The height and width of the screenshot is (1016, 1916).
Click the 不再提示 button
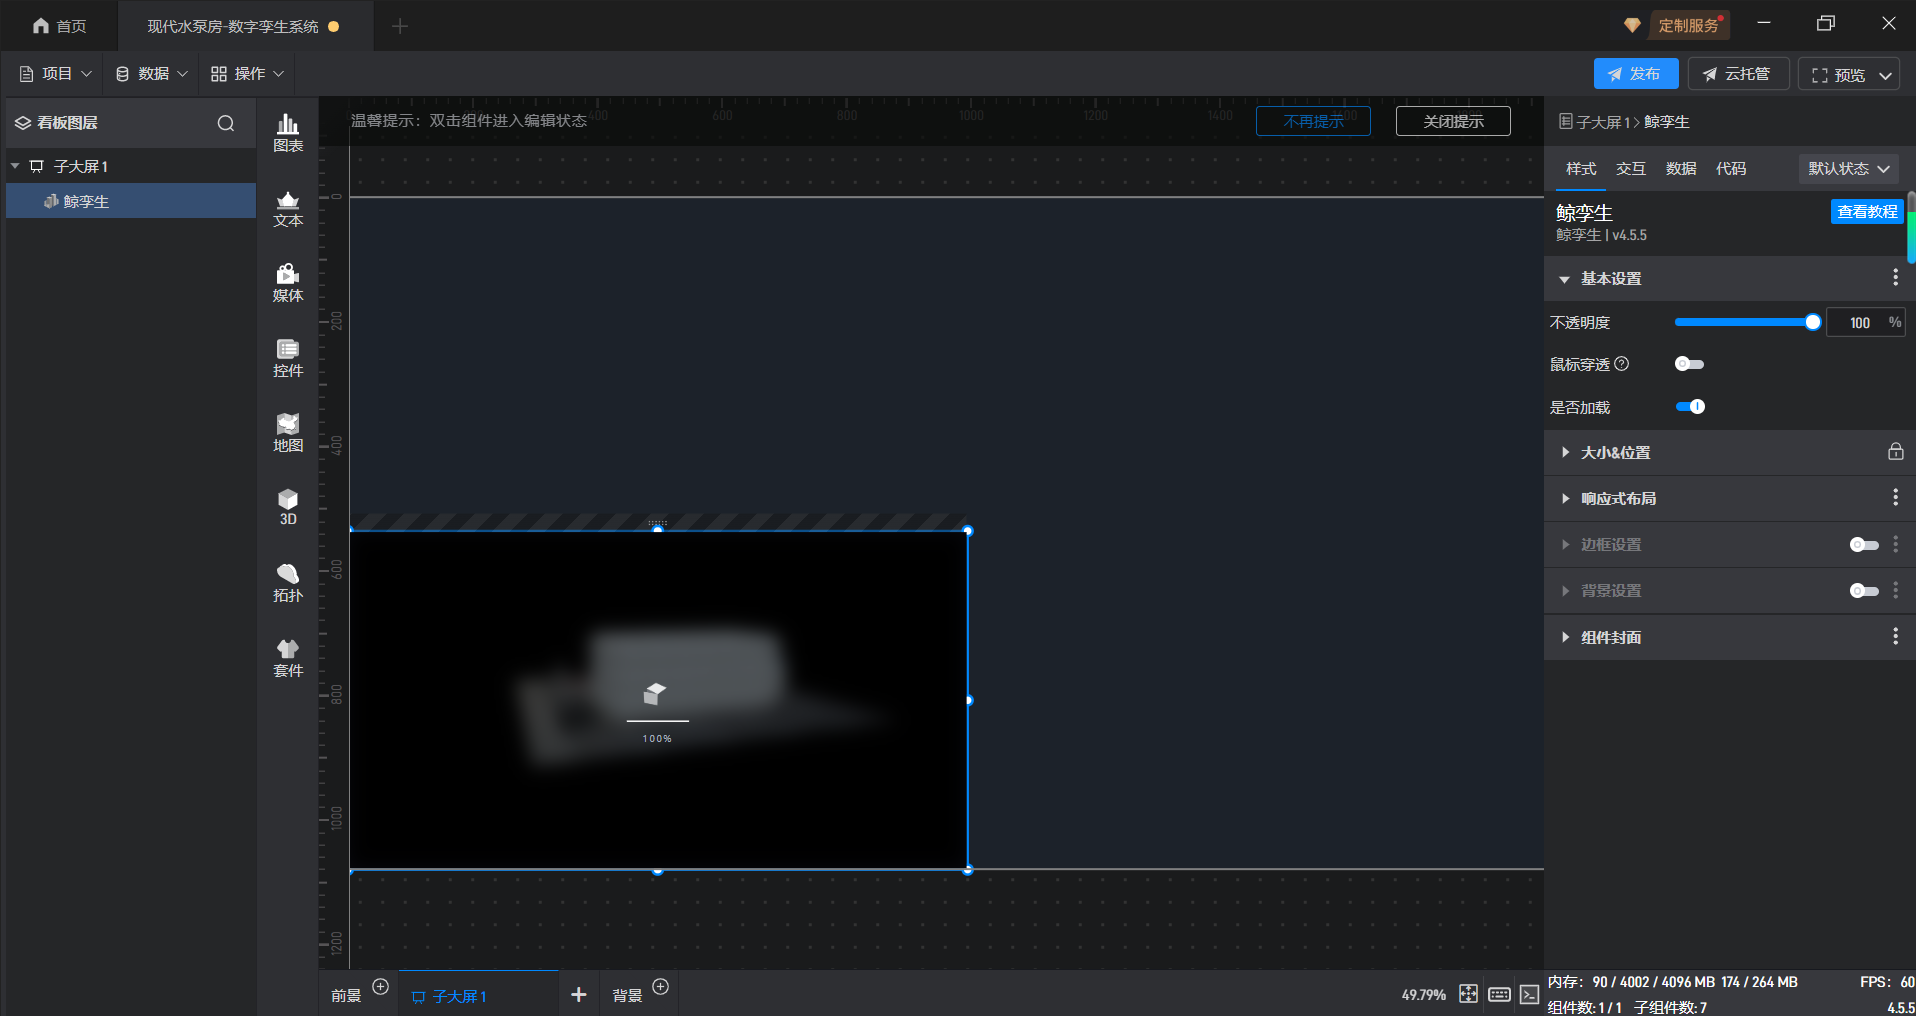1313,121
